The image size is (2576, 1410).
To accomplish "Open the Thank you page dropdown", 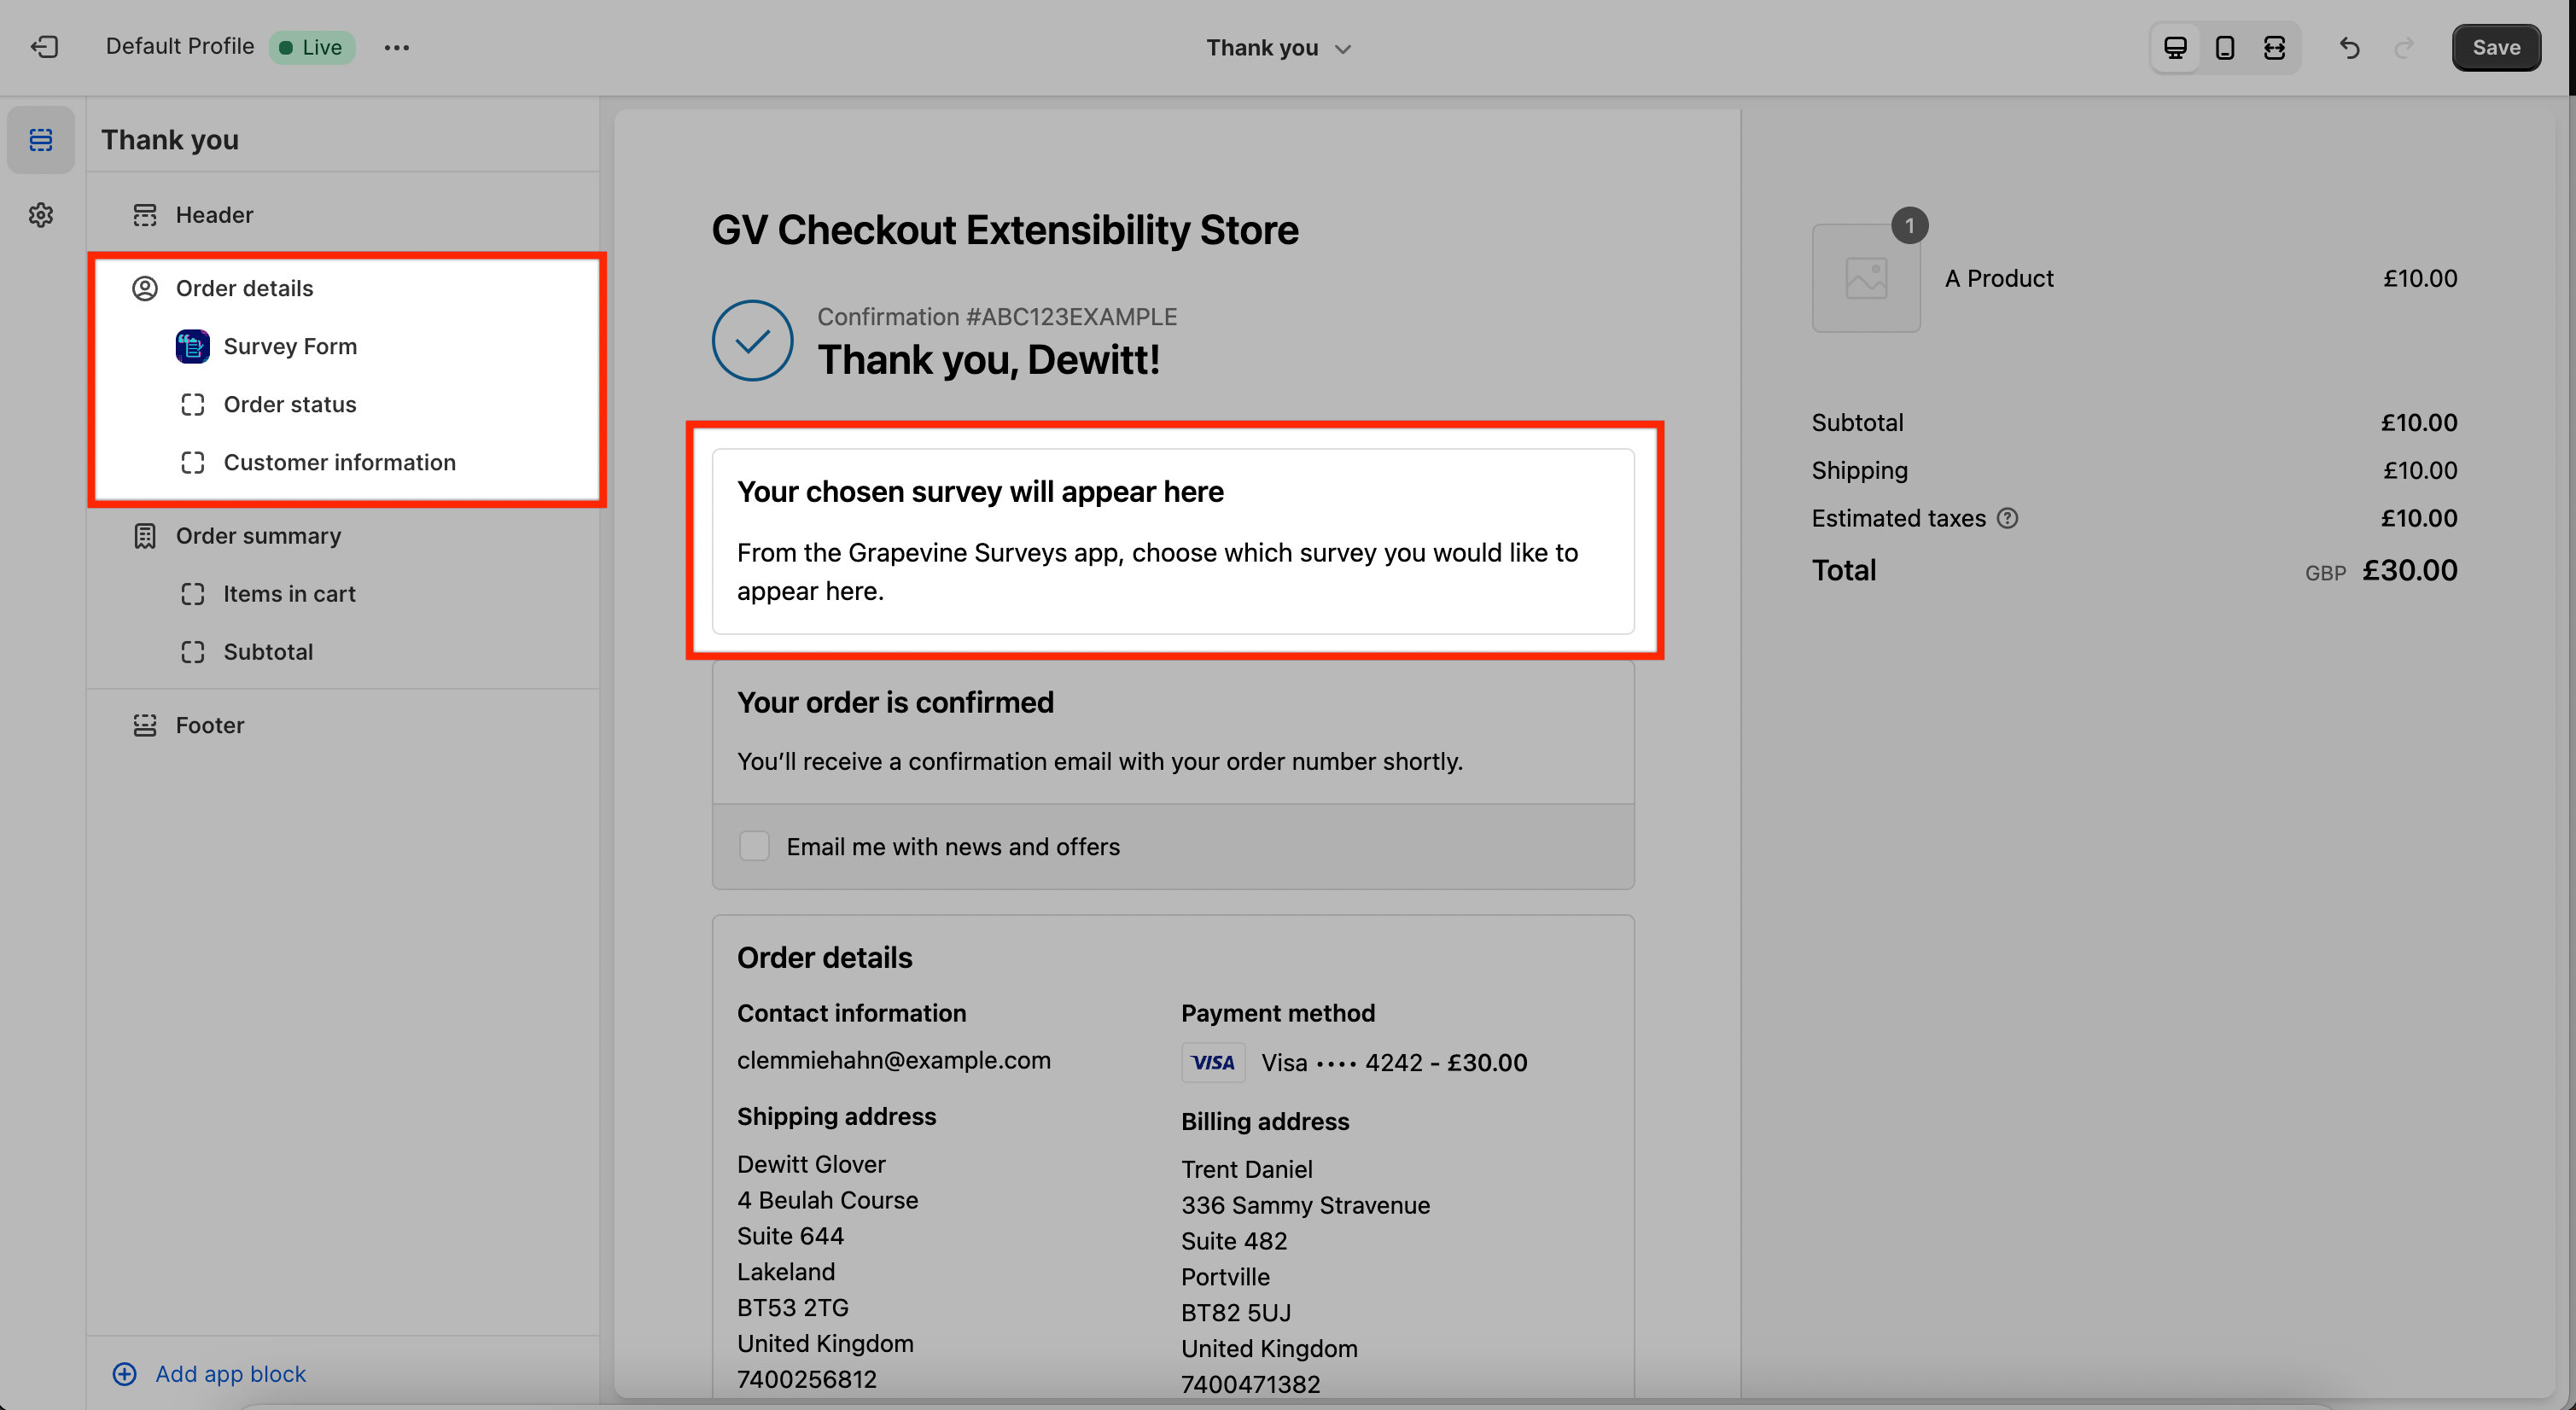I will (1278, 47).
